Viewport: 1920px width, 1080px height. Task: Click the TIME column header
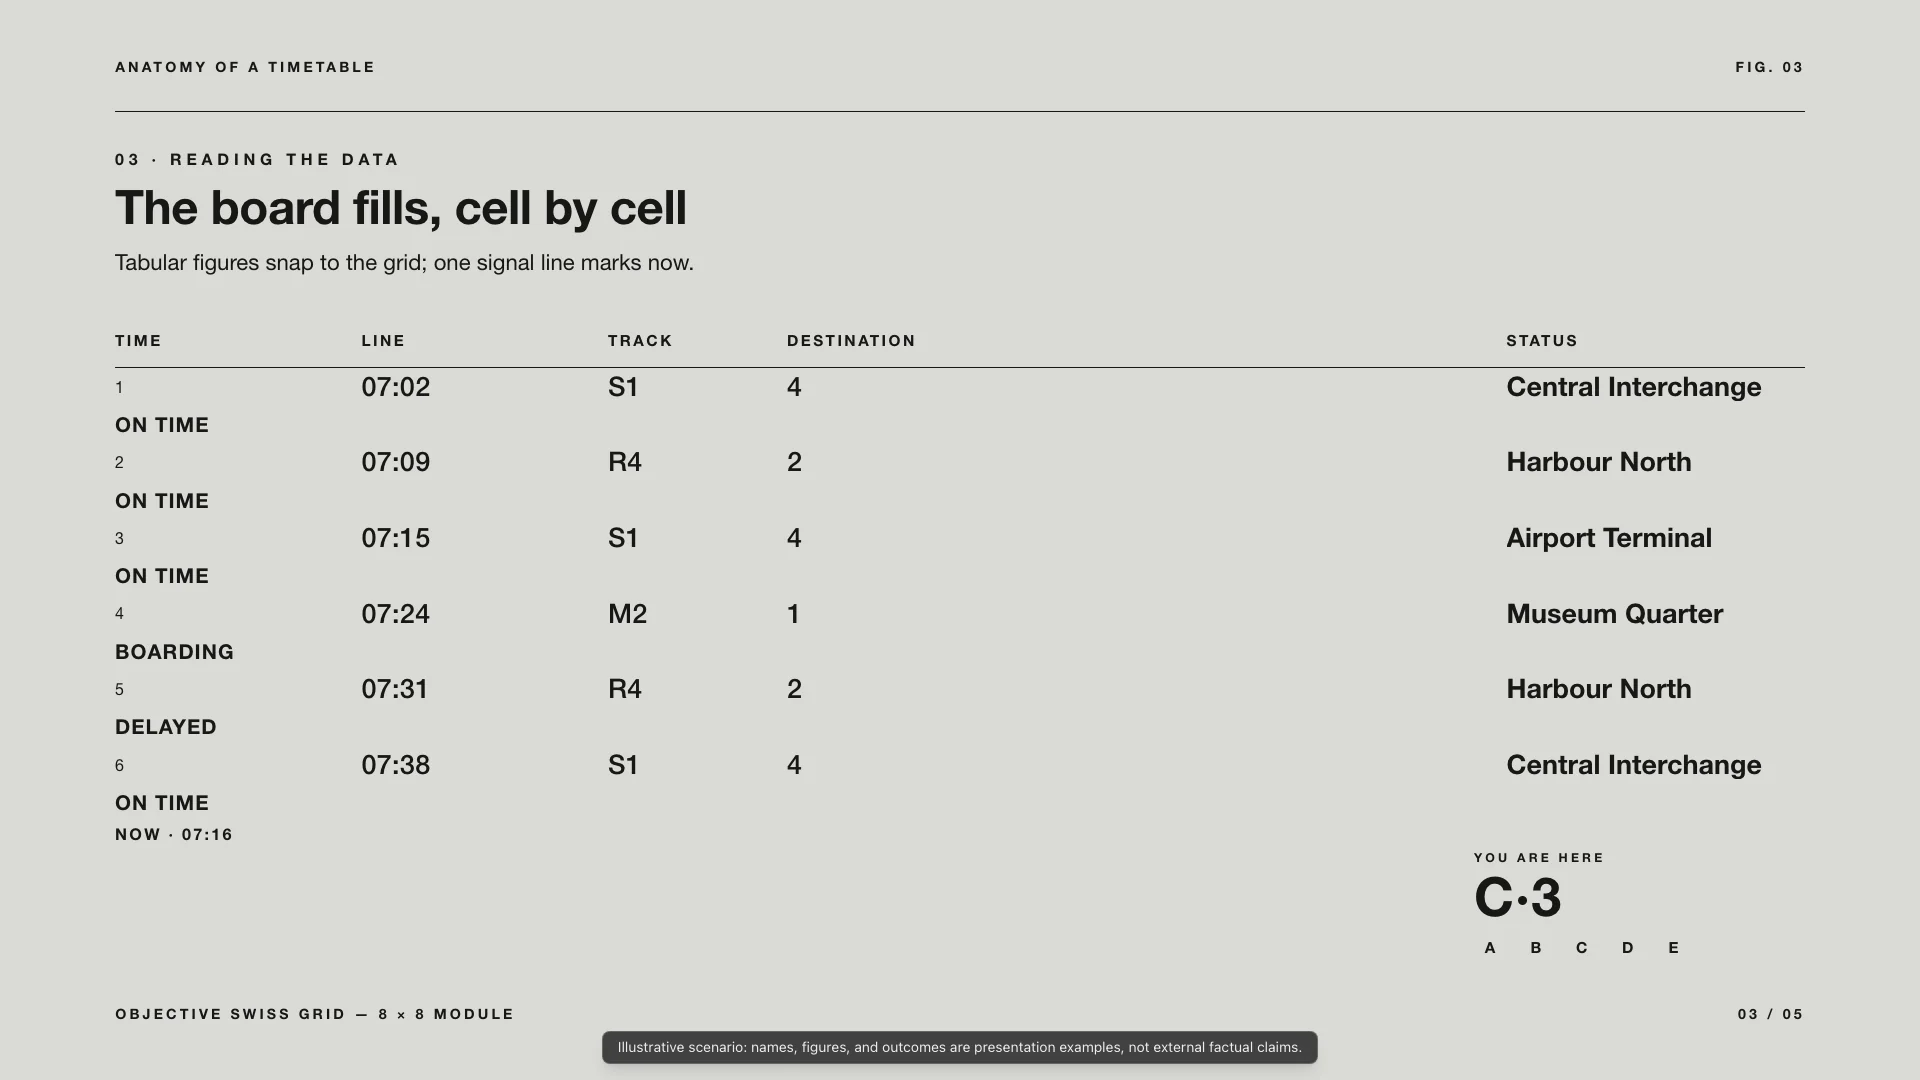click(x=138, y=341)
